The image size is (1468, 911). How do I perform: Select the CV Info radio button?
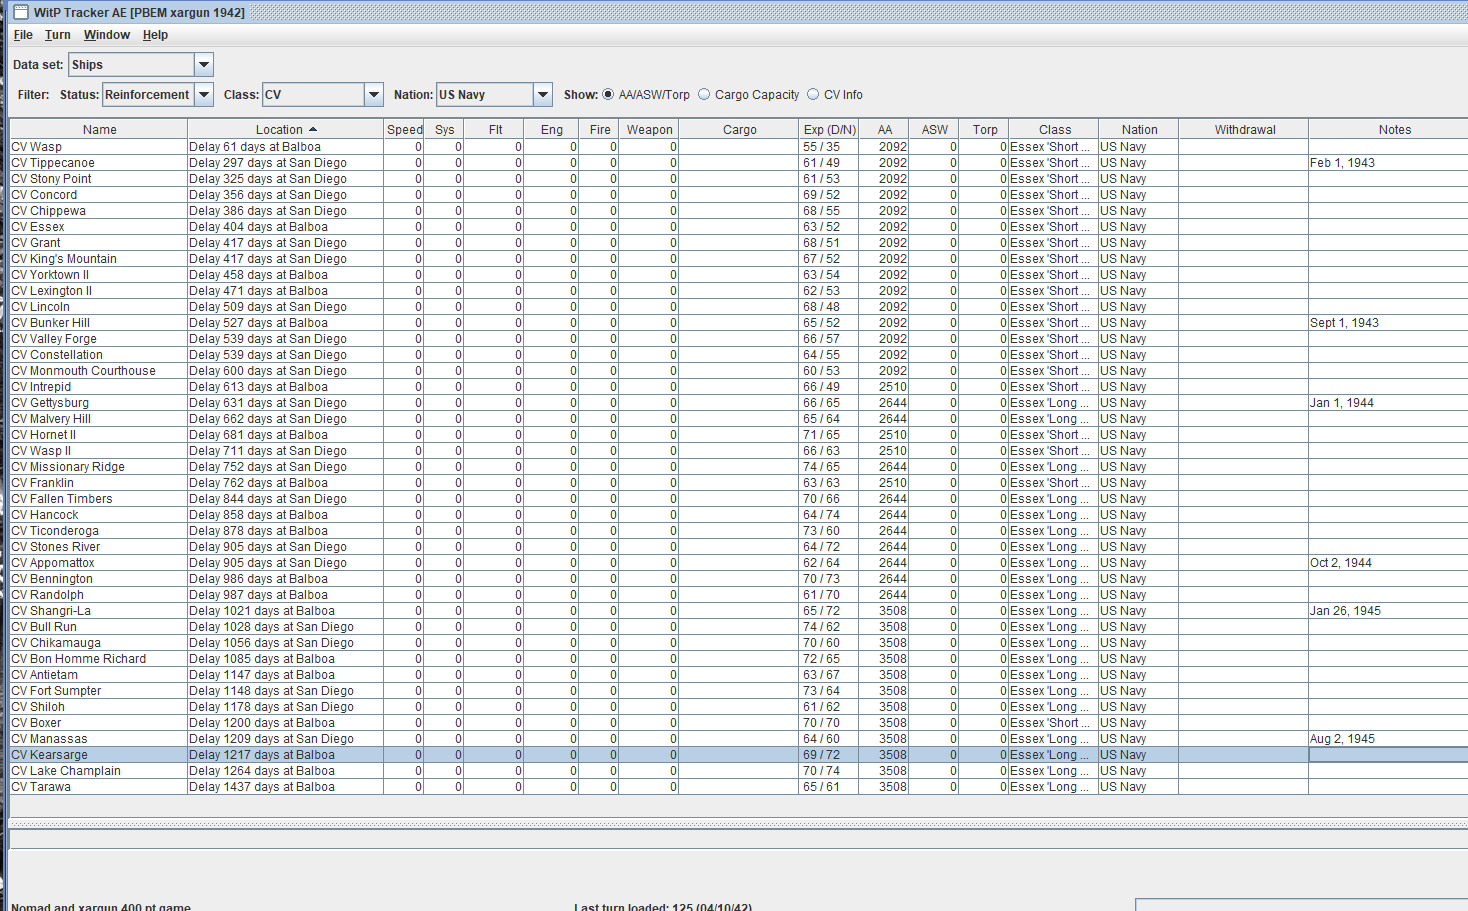pyautogui.click(x=813, y=95)
